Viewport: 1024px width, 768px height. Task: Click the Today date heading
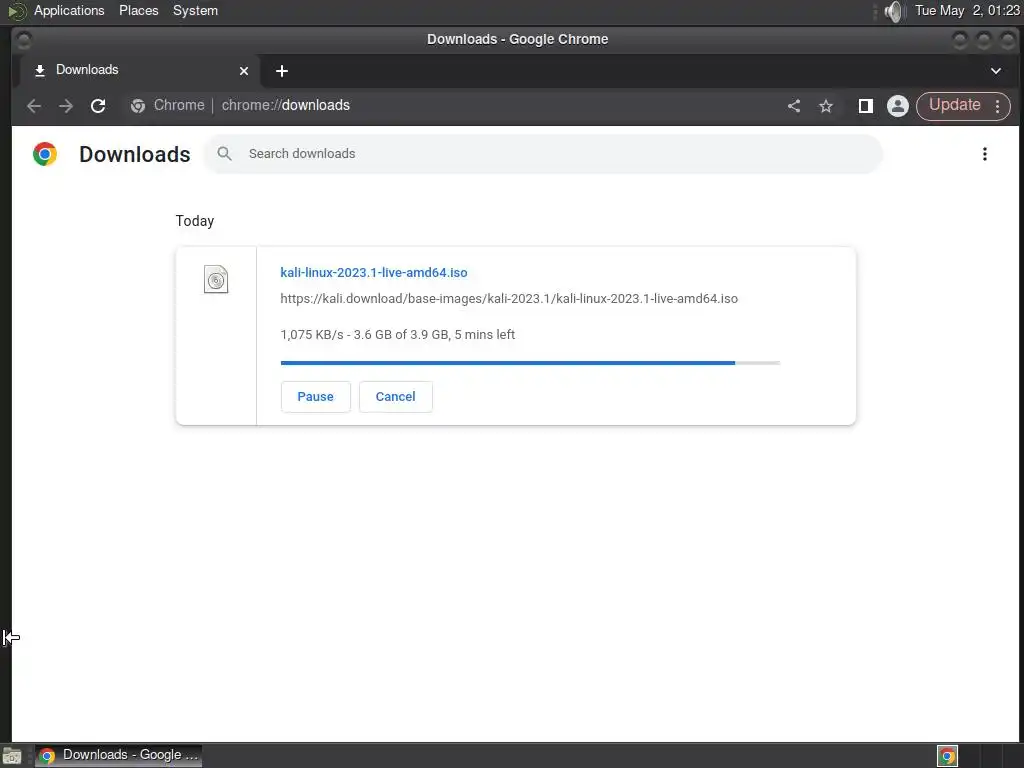coord(195,221)
